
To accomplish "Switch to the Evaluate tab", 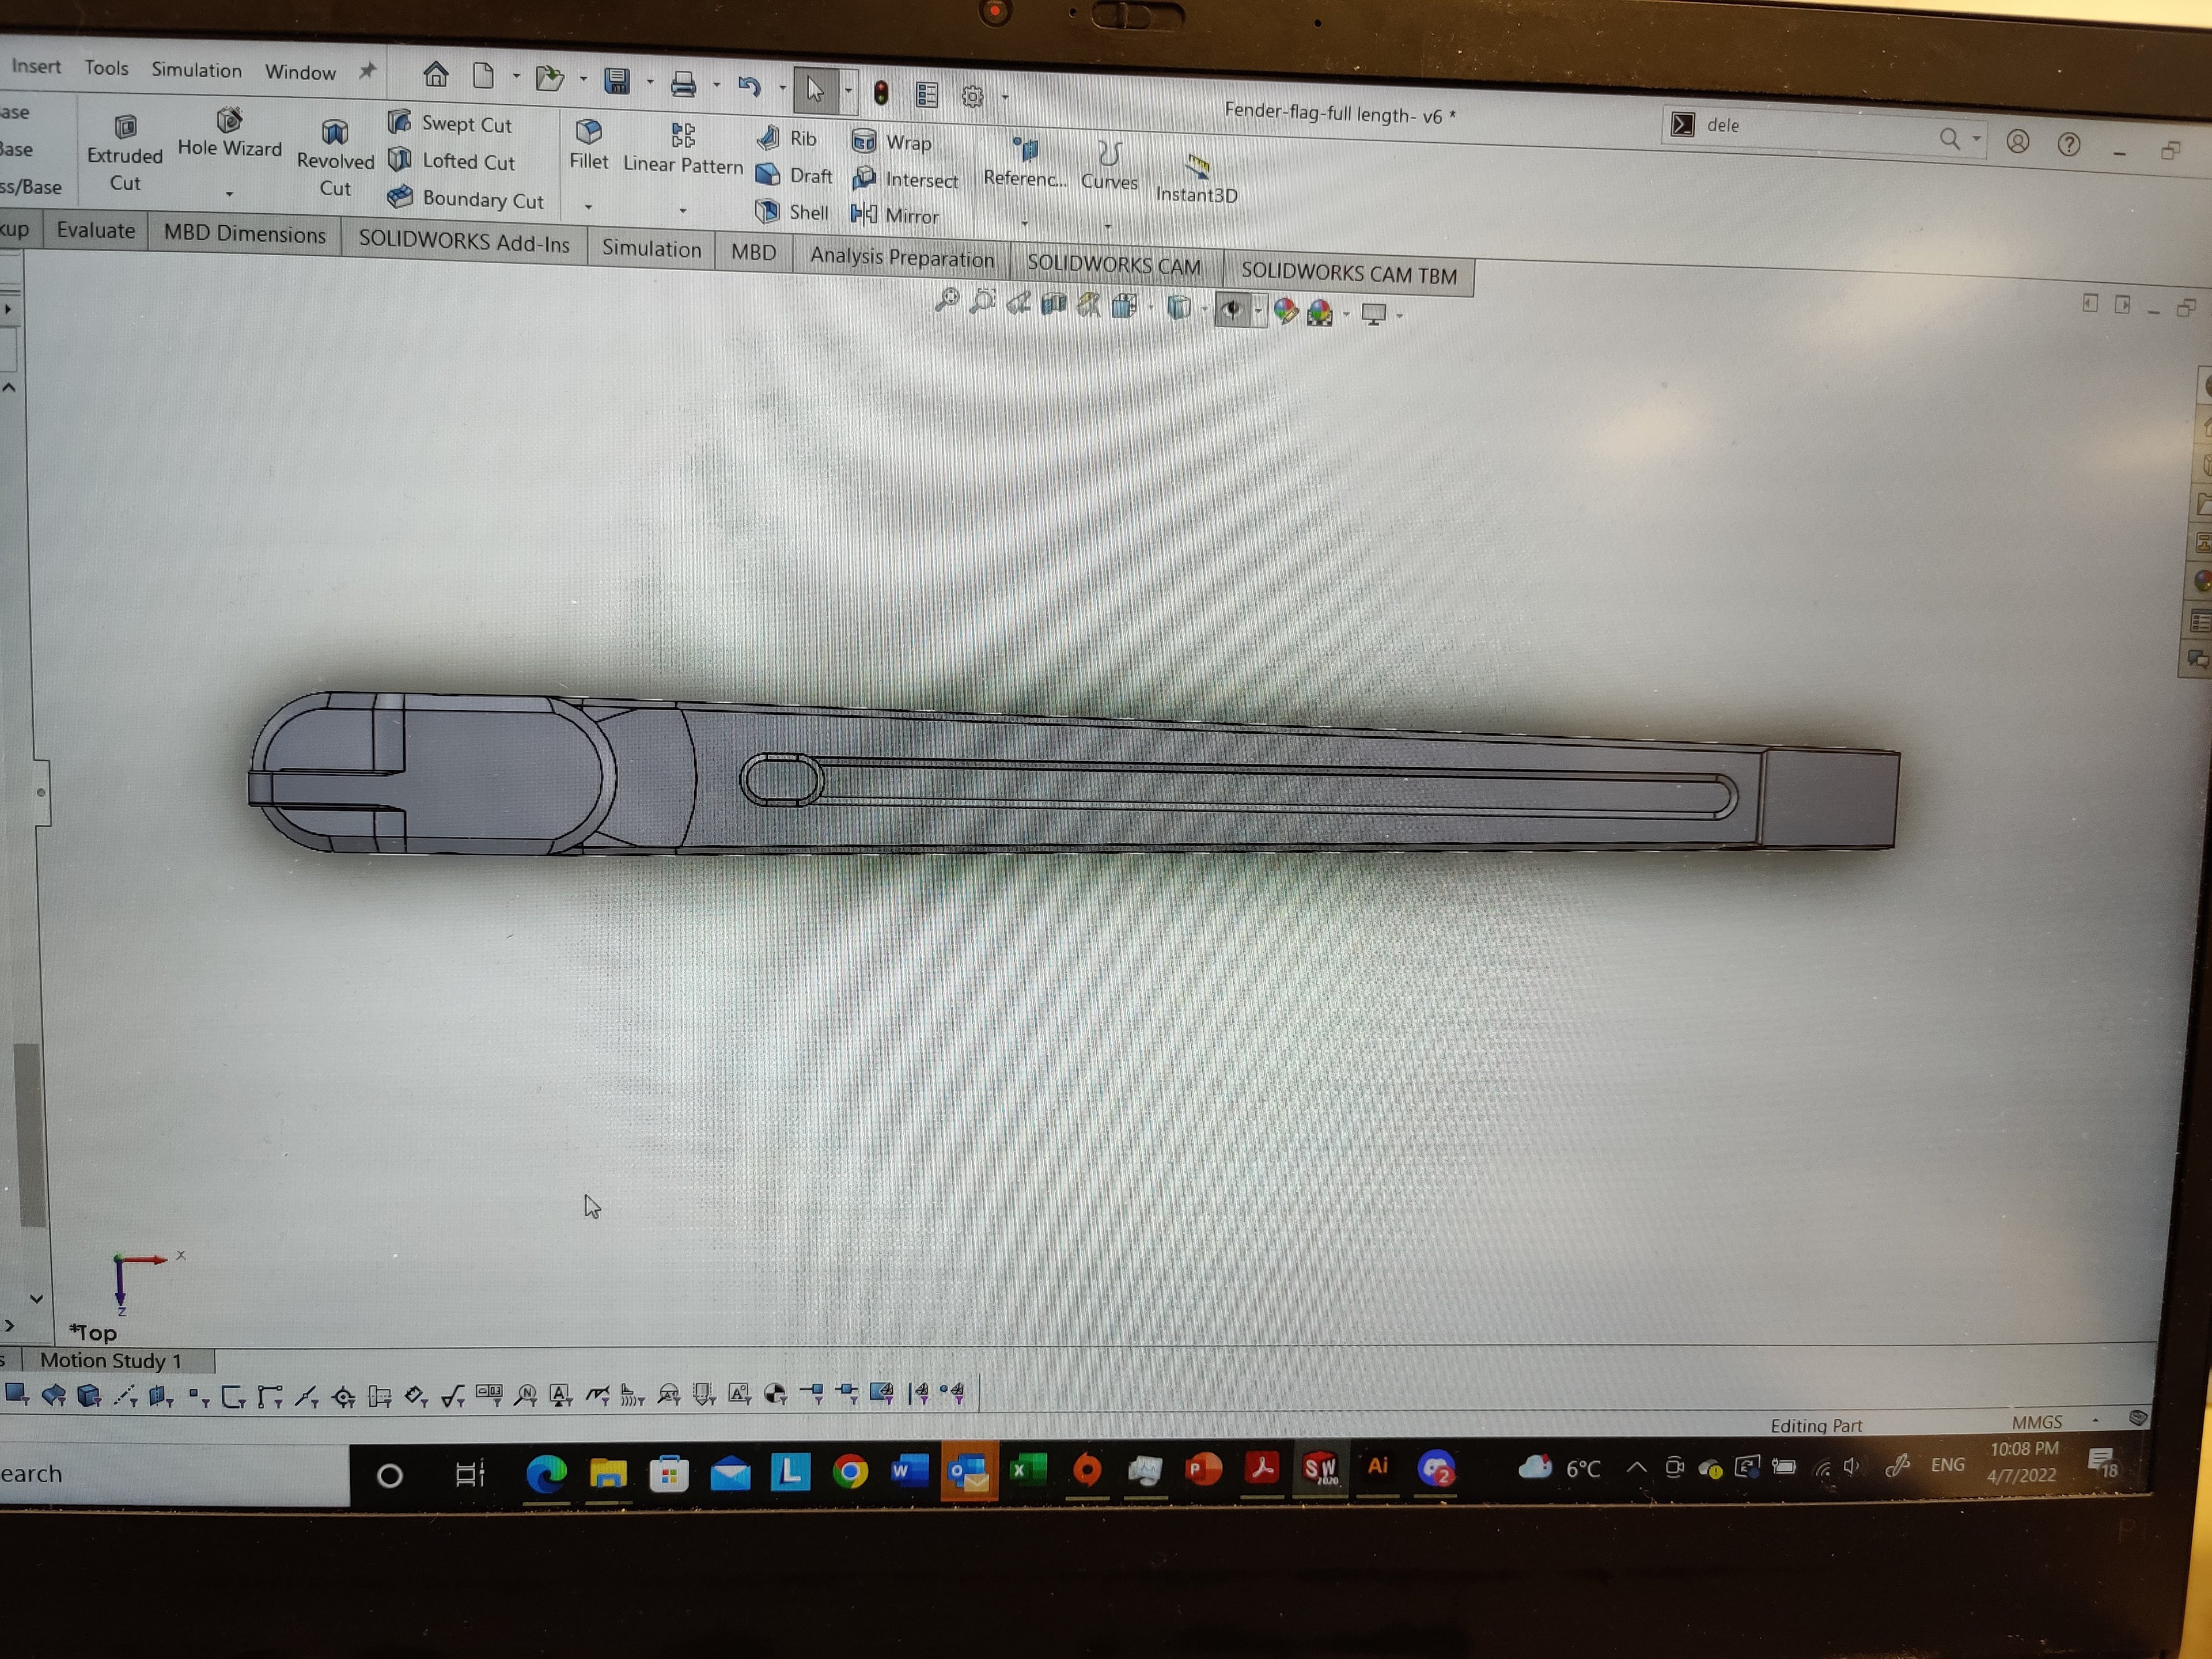I will tap(96, 230).
